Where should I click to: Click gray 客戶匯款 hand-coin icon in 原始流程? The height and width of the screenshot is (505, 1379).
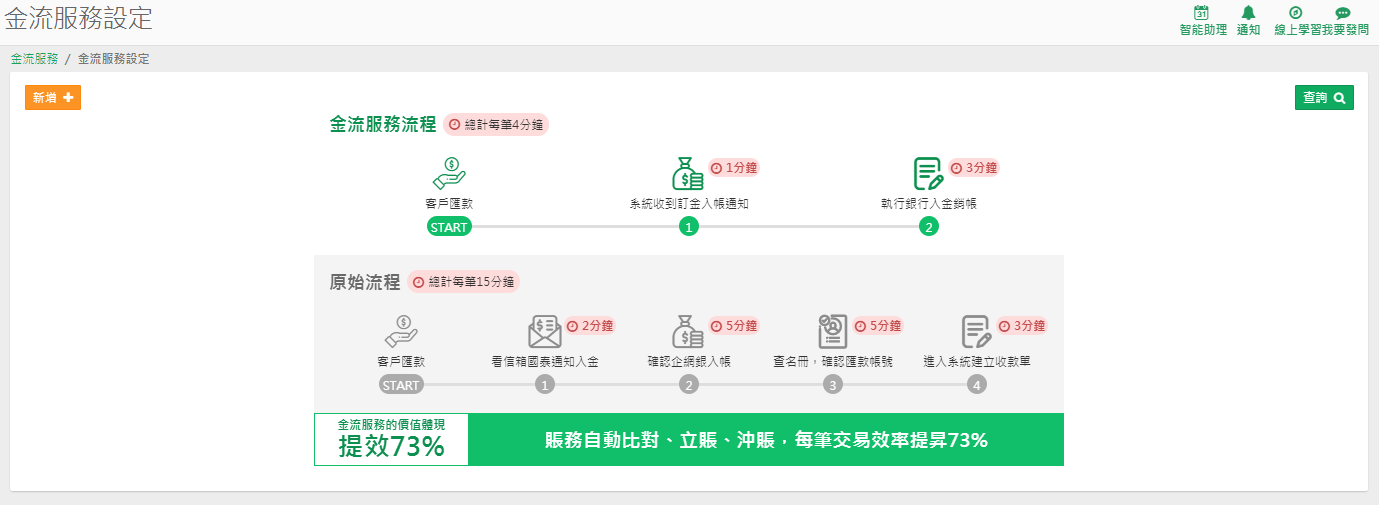[x=401, y=331]
